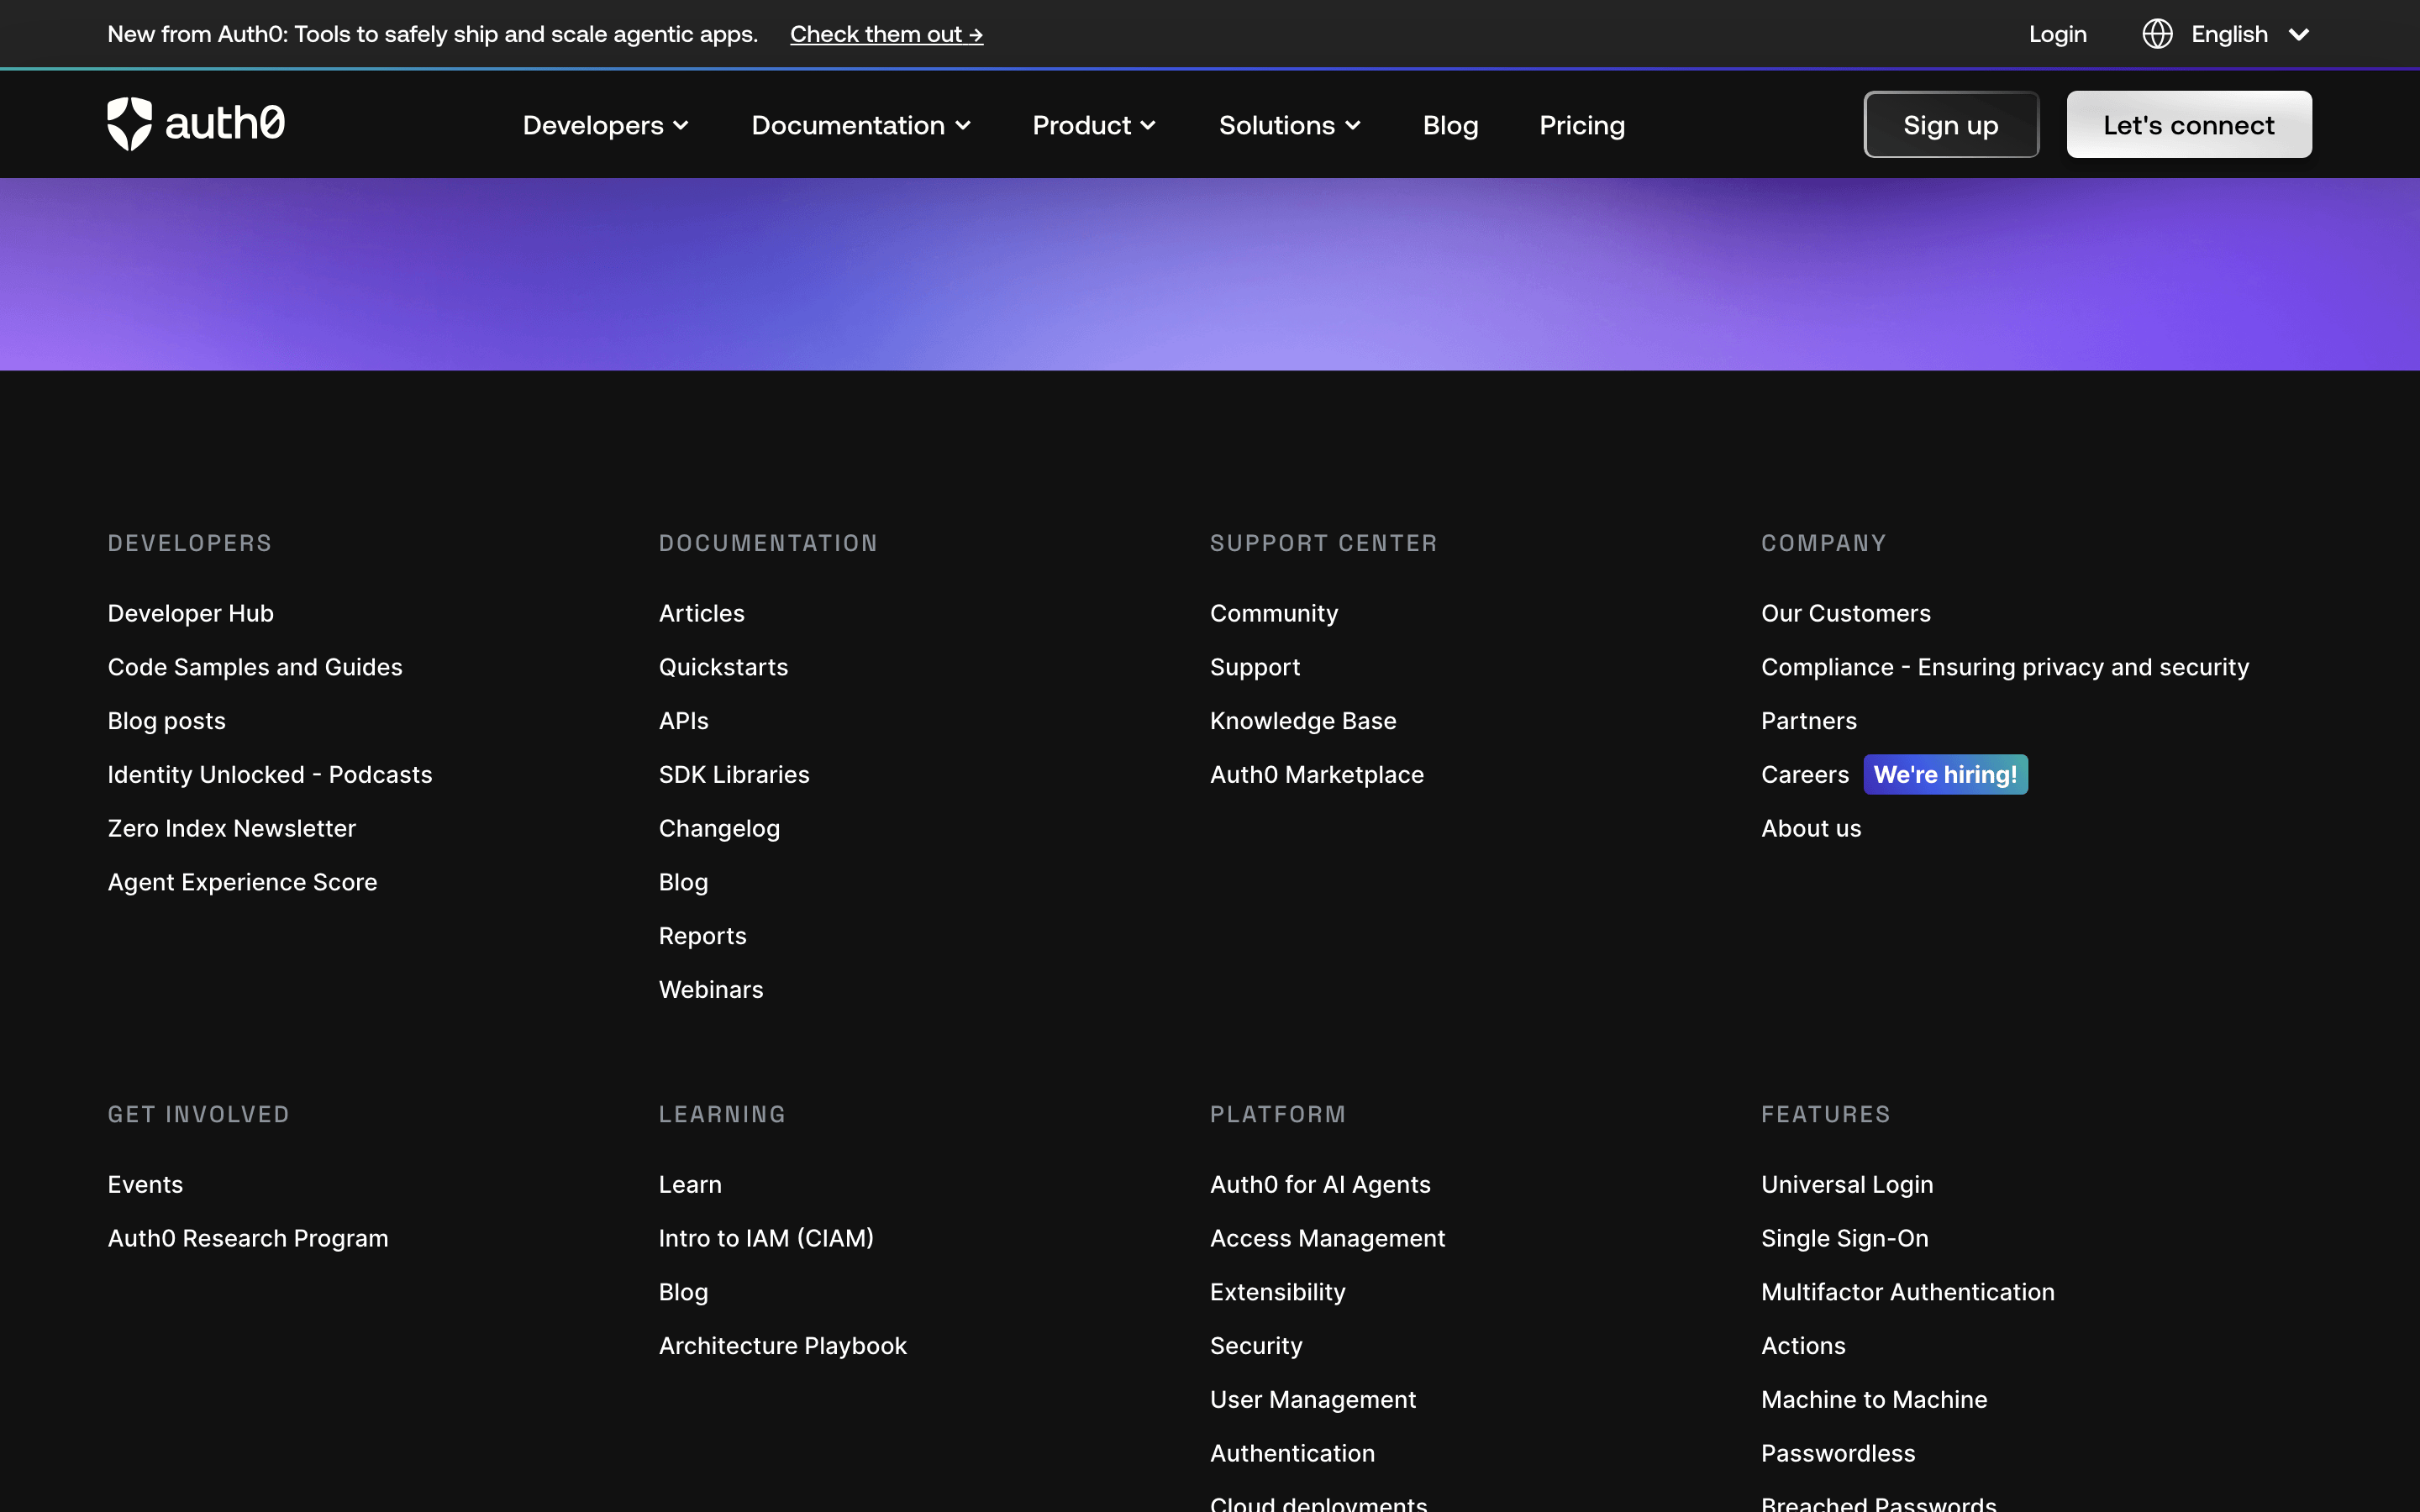Open Identity Unlocked - Podcasts link
This screenshot has height=1512, width=2420.
coord(269,775)
